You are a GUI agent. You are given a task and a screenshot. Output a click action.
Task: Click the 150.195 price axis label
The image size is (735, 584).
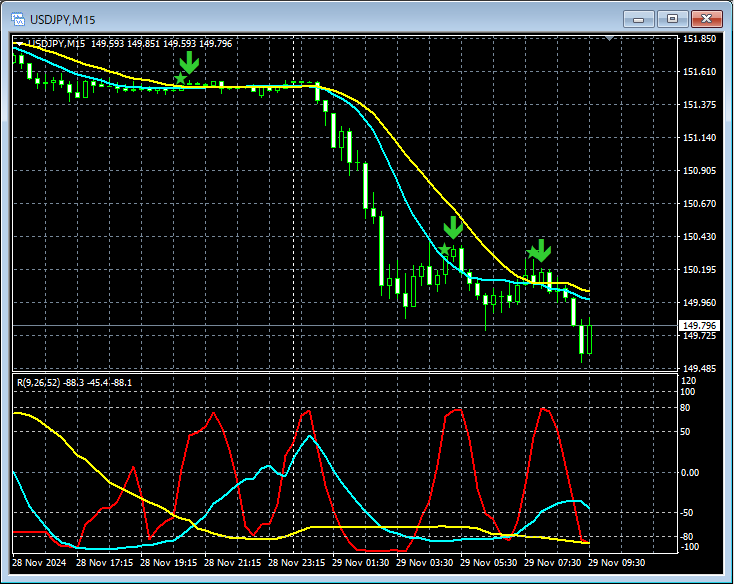tap(699, 270)
